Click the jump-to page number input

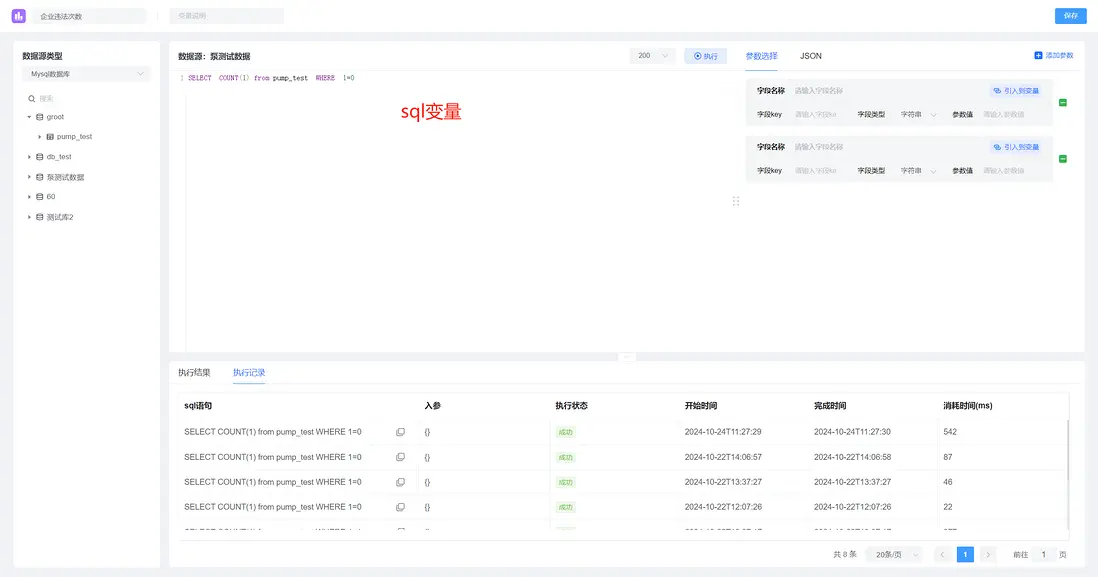[1043, 555]
